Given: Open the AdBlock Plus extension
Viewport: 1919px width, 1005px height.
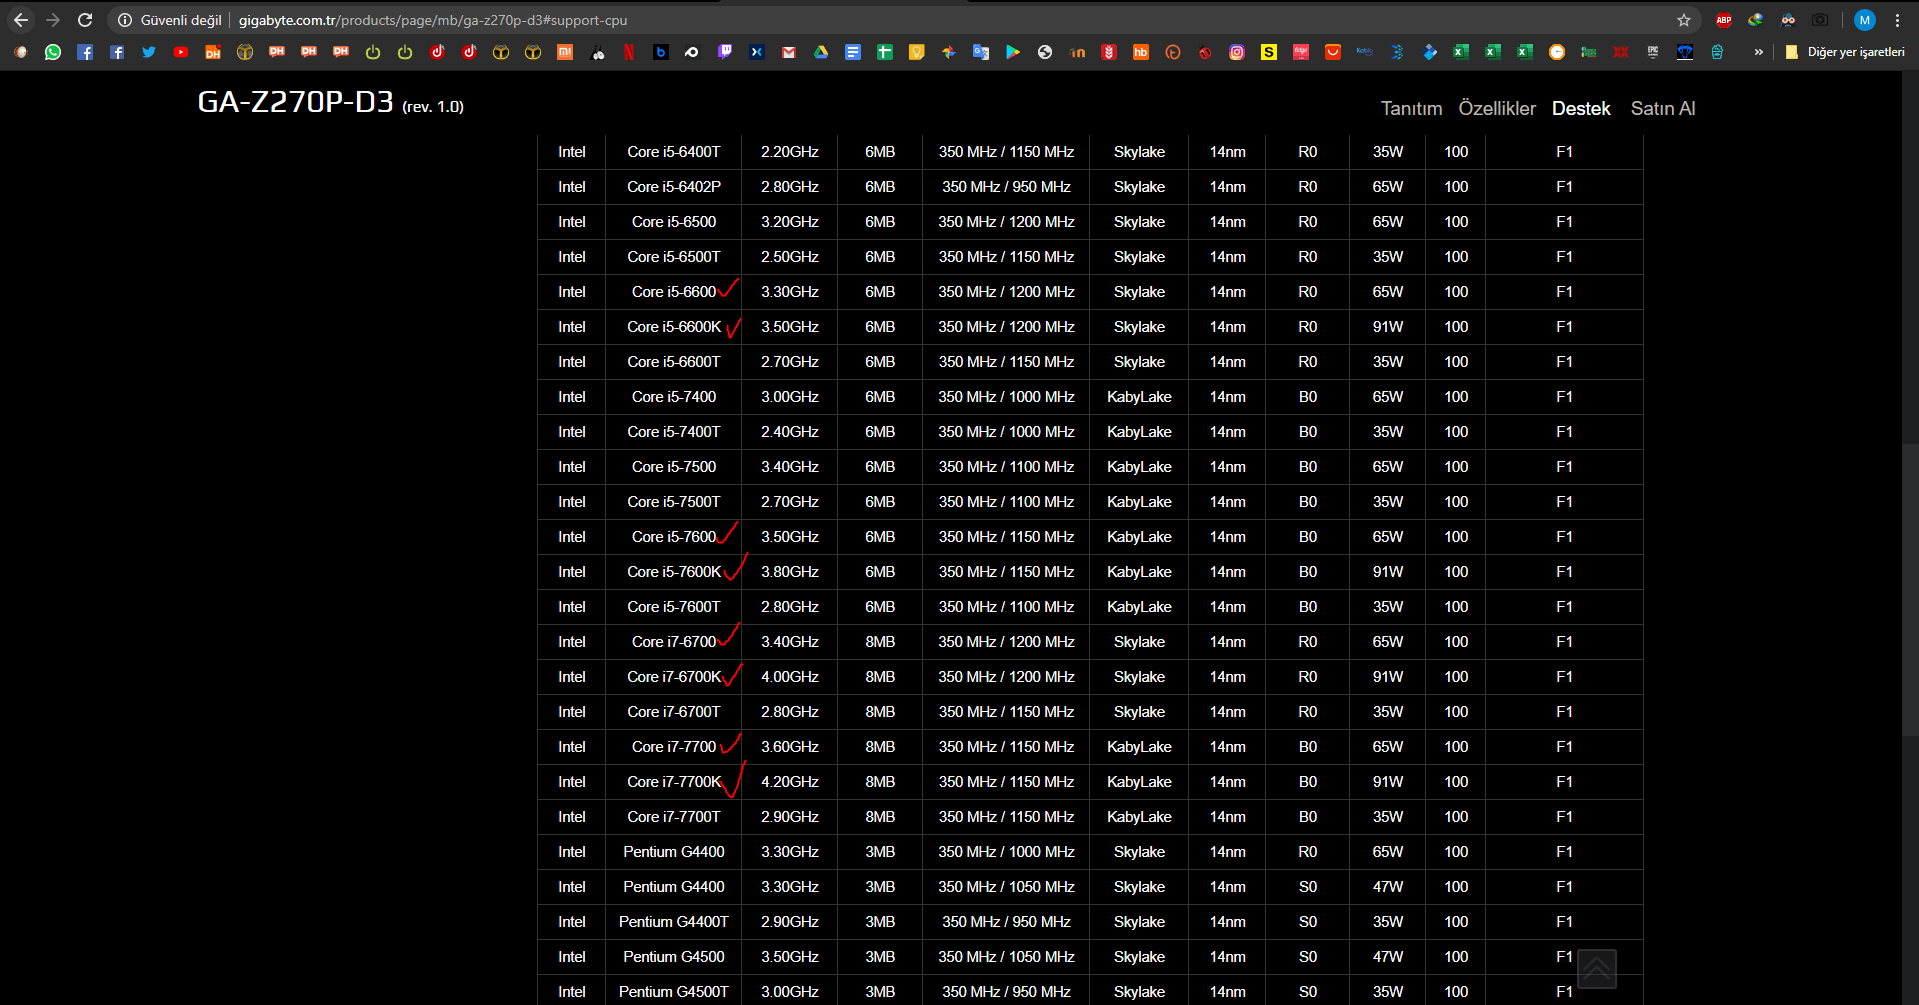Looking at the screenshot, I should tap(1724, 20).
